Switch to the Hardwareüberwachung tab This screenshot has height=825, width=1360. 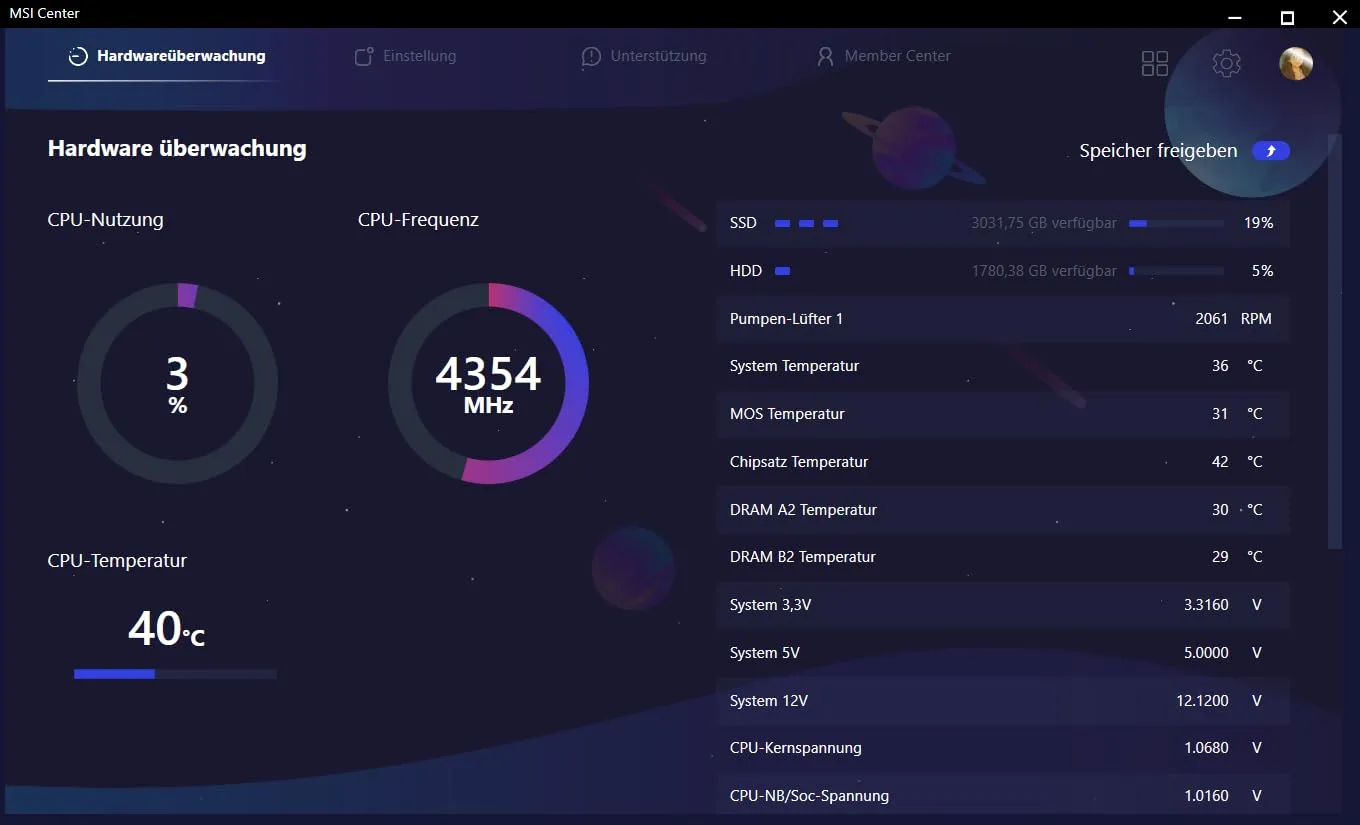166,56
